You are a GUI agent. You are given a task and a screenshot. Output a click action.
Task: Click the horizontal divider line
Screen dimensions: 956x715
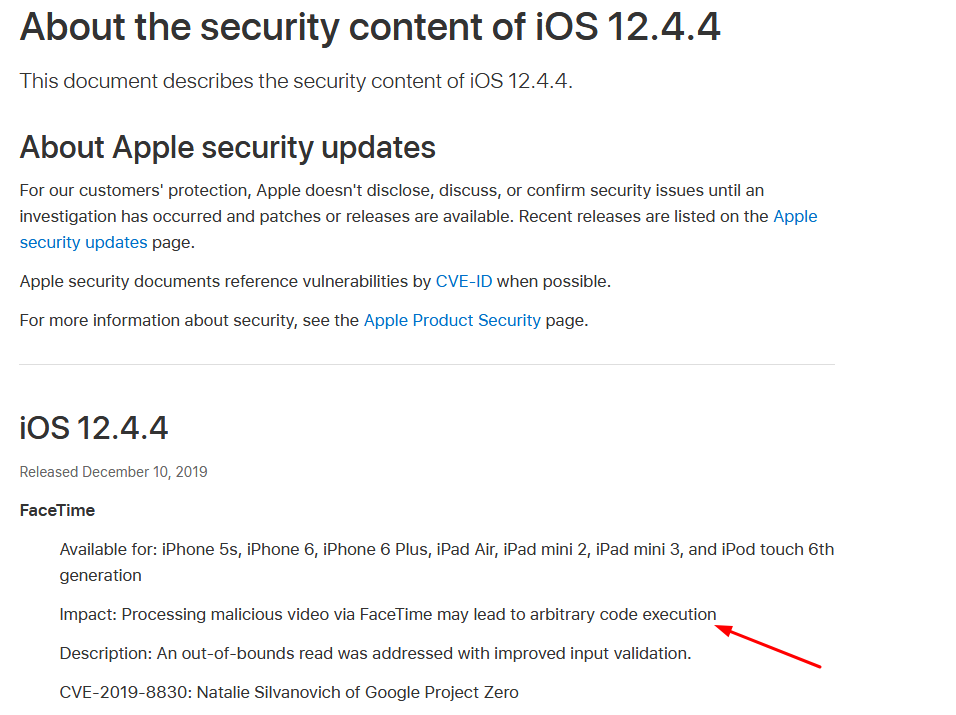(427, 365)
